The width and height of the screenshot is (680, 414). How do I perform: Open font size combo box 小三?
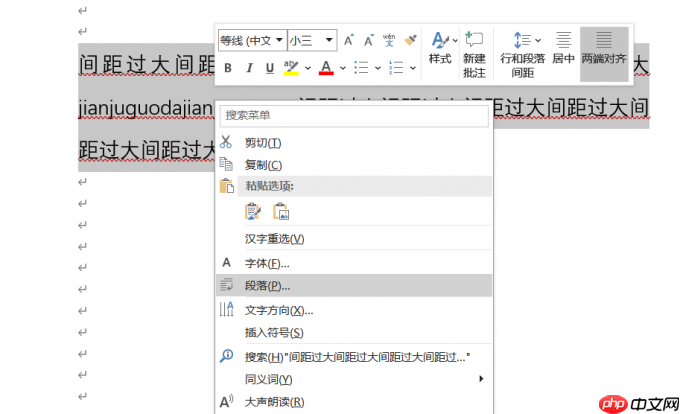pos(312,40)
